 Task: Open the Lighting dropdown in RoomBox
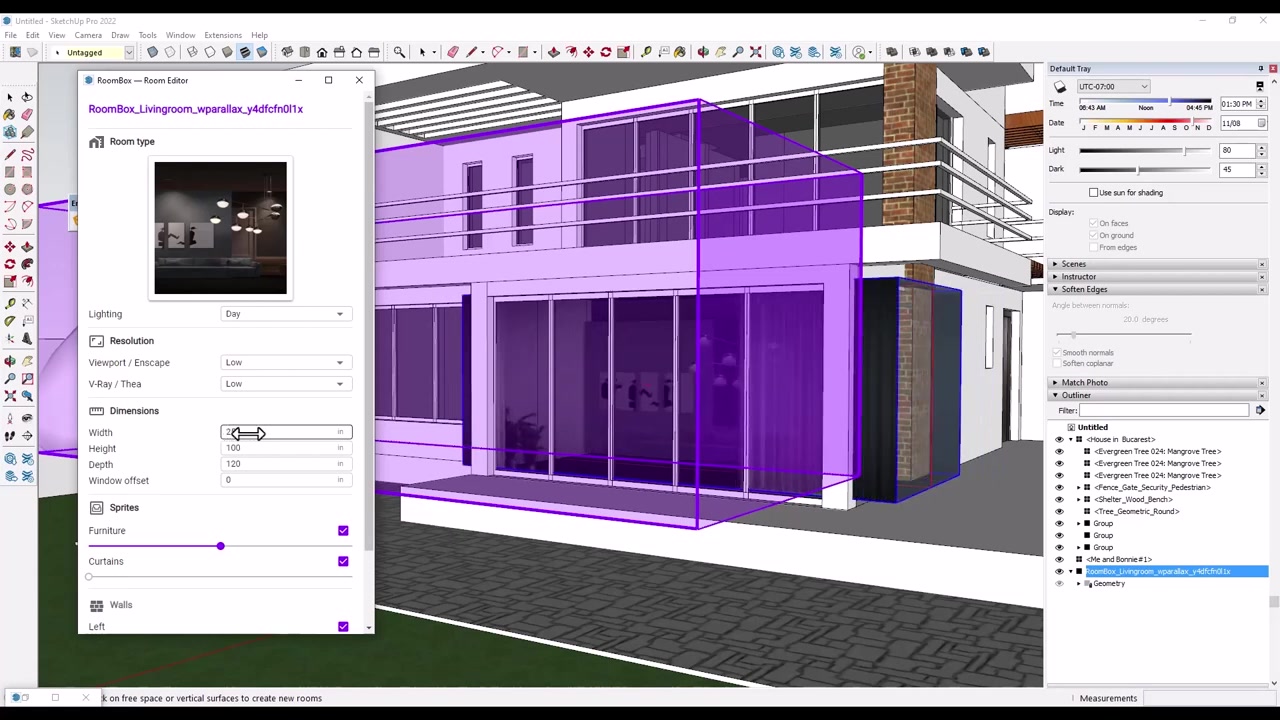point(285,313)
